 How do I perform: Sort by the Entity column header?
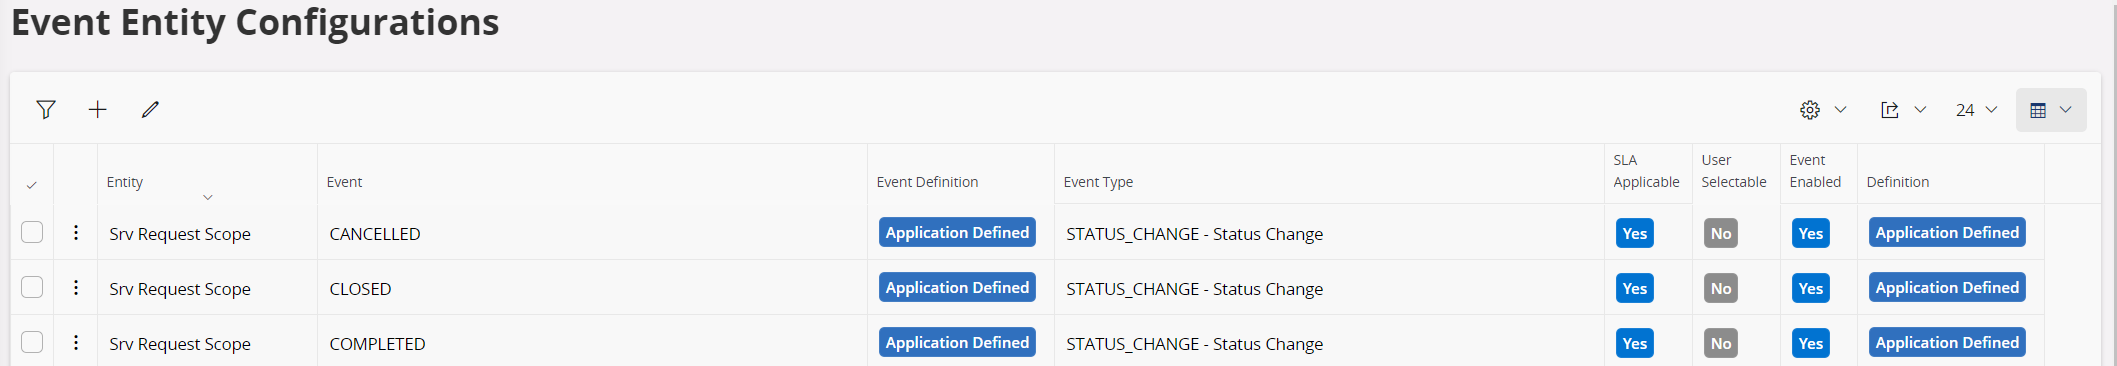point(125,182)
